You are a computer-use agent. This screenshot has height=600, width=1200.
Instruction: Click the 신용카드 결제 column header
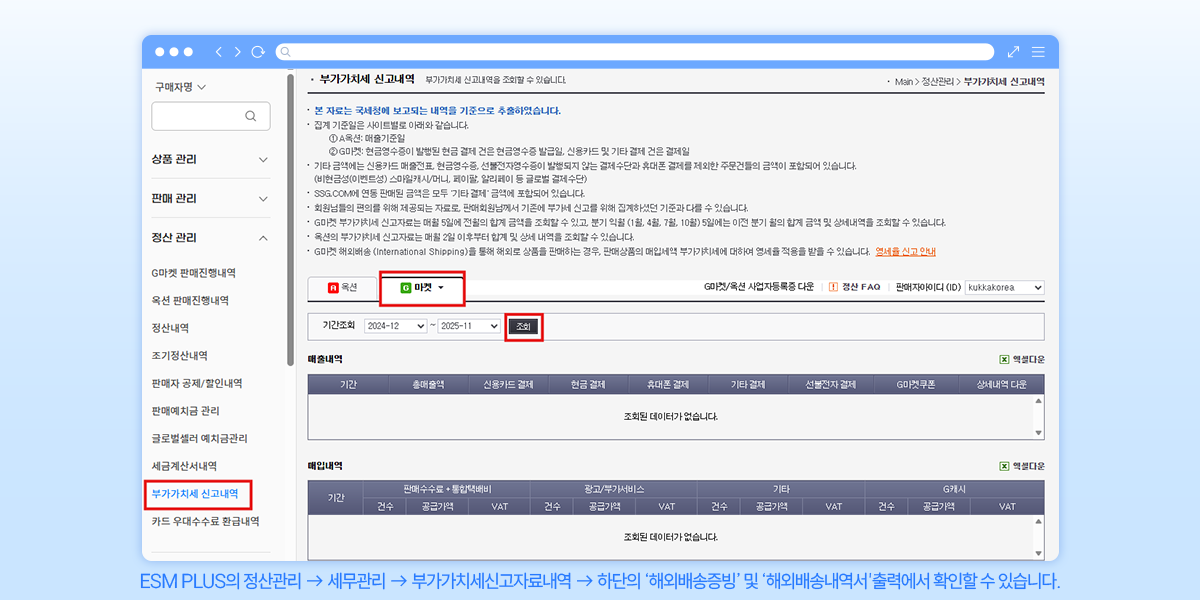(x=508, y=384)
